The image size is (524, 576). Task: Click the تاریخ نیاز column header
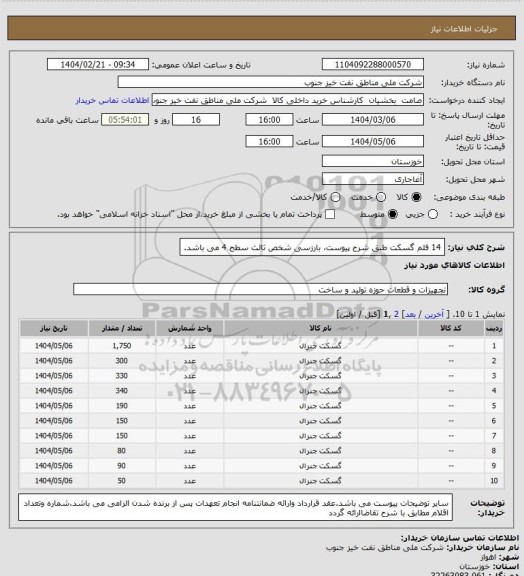tap(54, 328)
